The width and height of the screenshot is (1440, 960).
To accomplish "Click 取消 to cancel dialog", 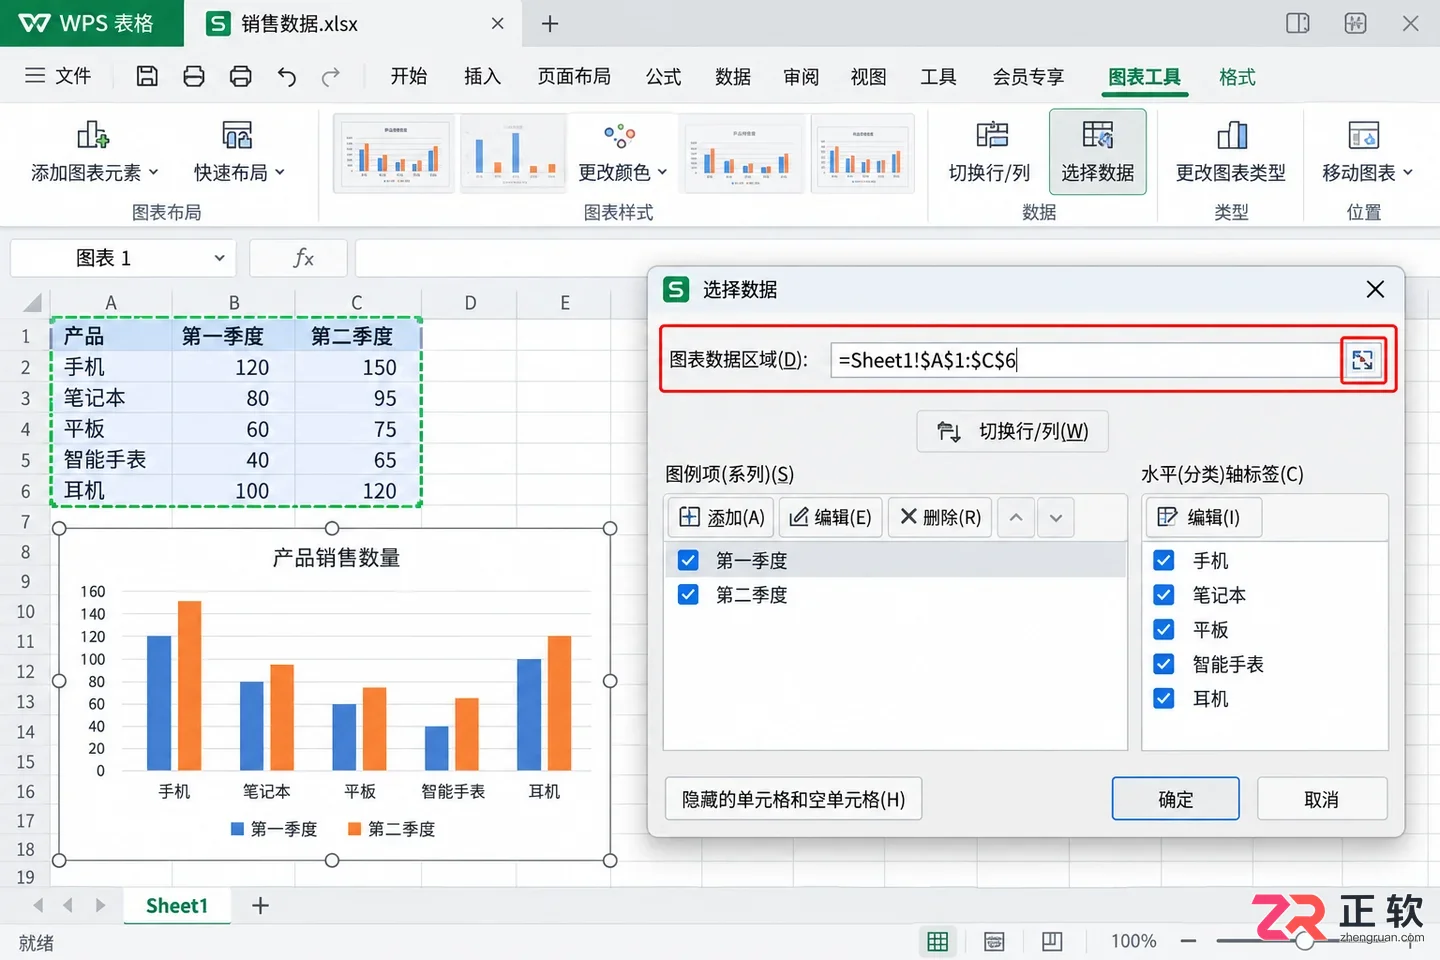I will pos(1321,799).
